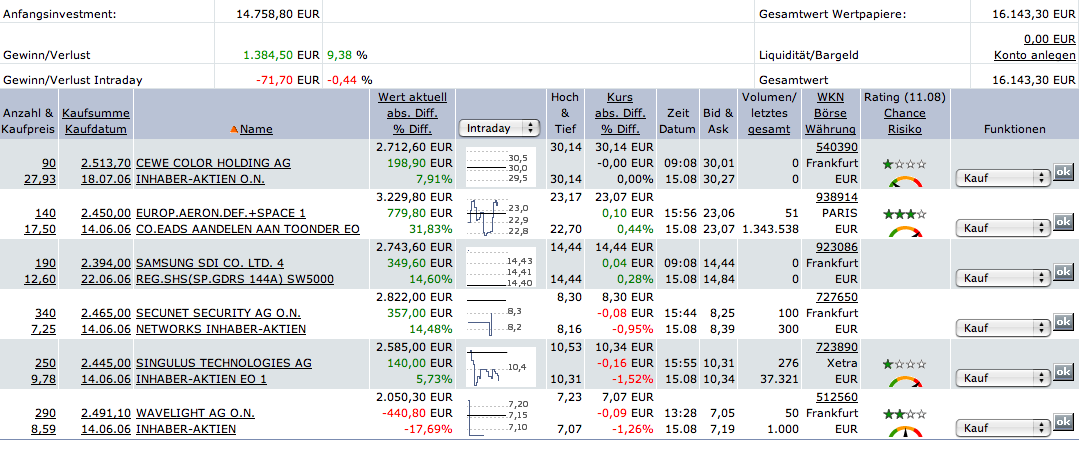Open the Intraday chart period dropdown
Screen dimensions: 1080x452
click(x=498, y=128)
